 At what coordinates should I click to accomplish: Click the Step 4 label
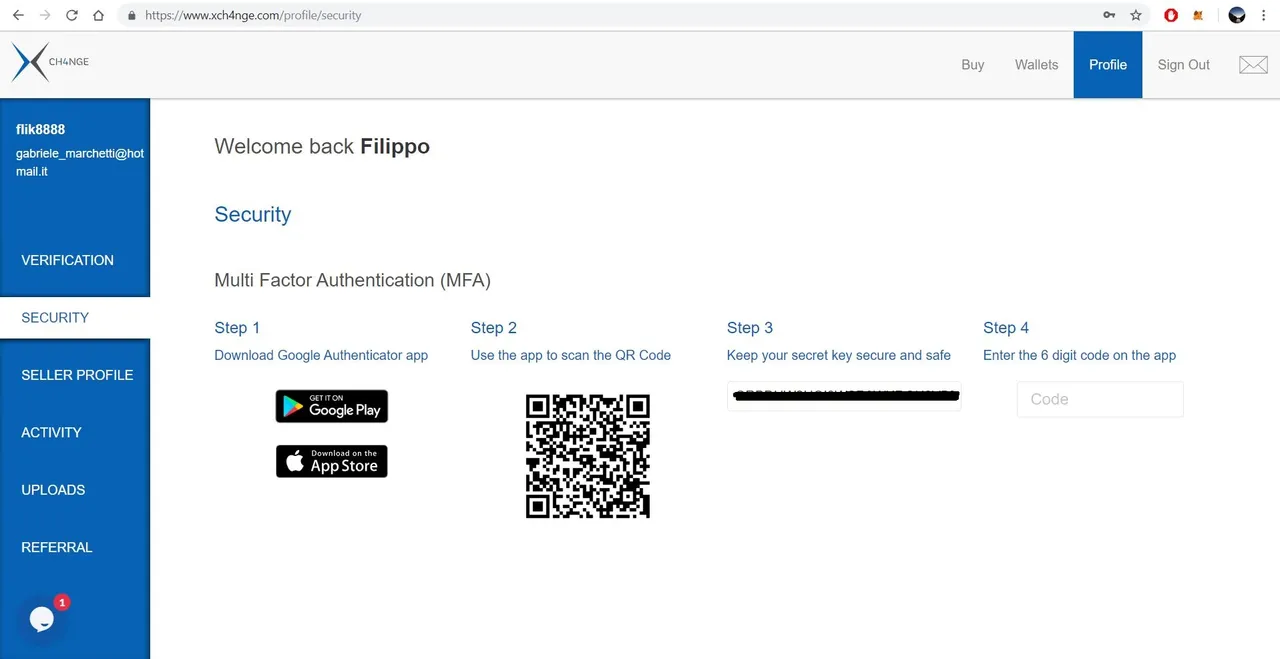click(1006, 328)
